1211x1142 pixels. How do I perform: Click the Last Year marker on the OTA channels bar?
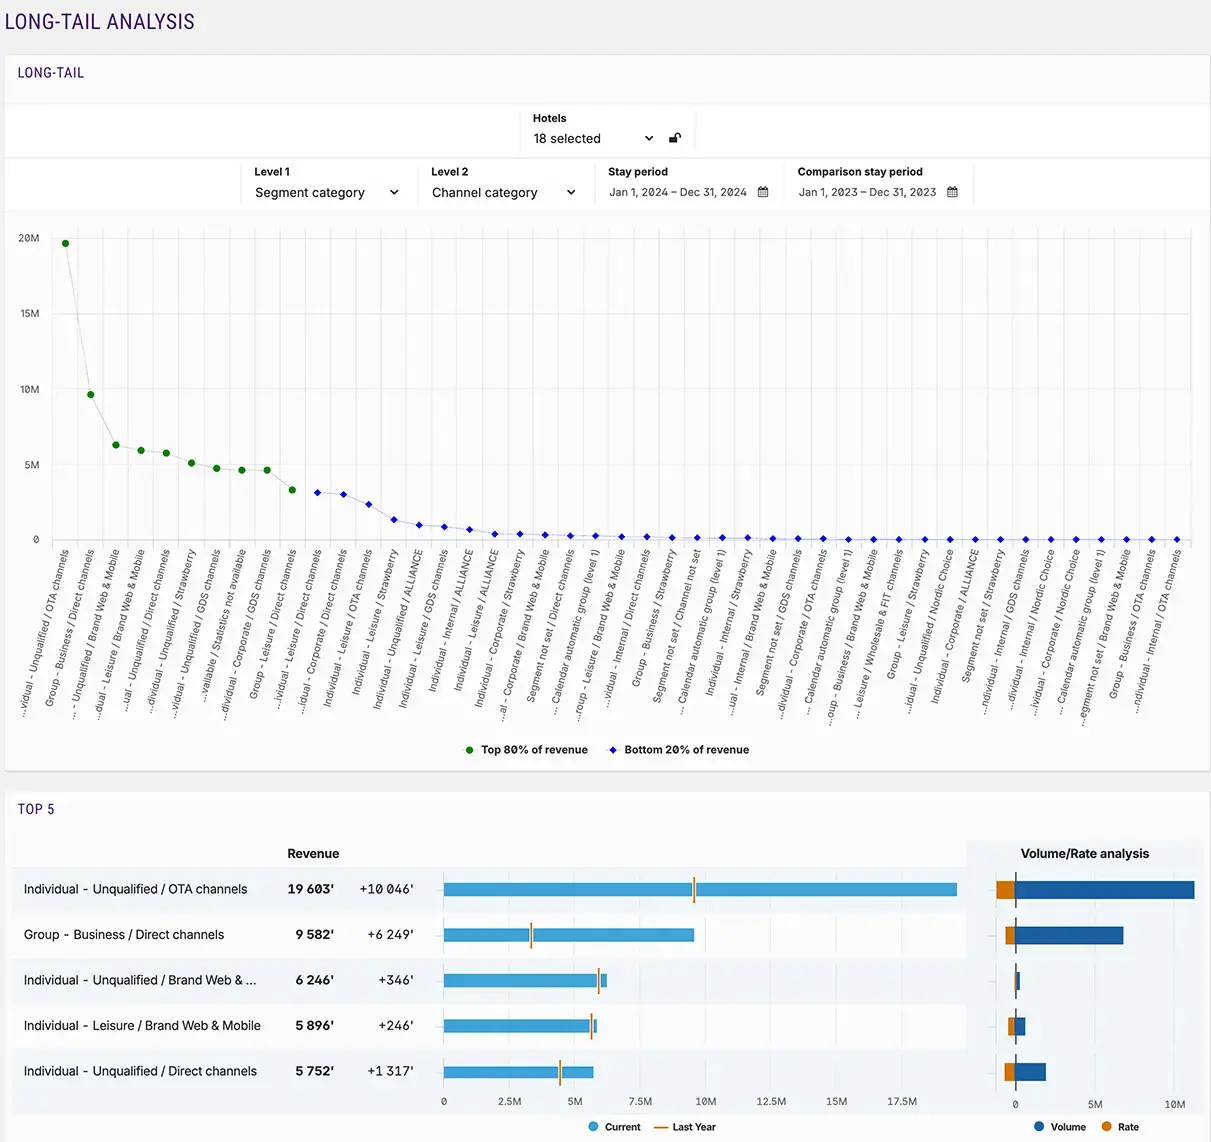(696, 888)
